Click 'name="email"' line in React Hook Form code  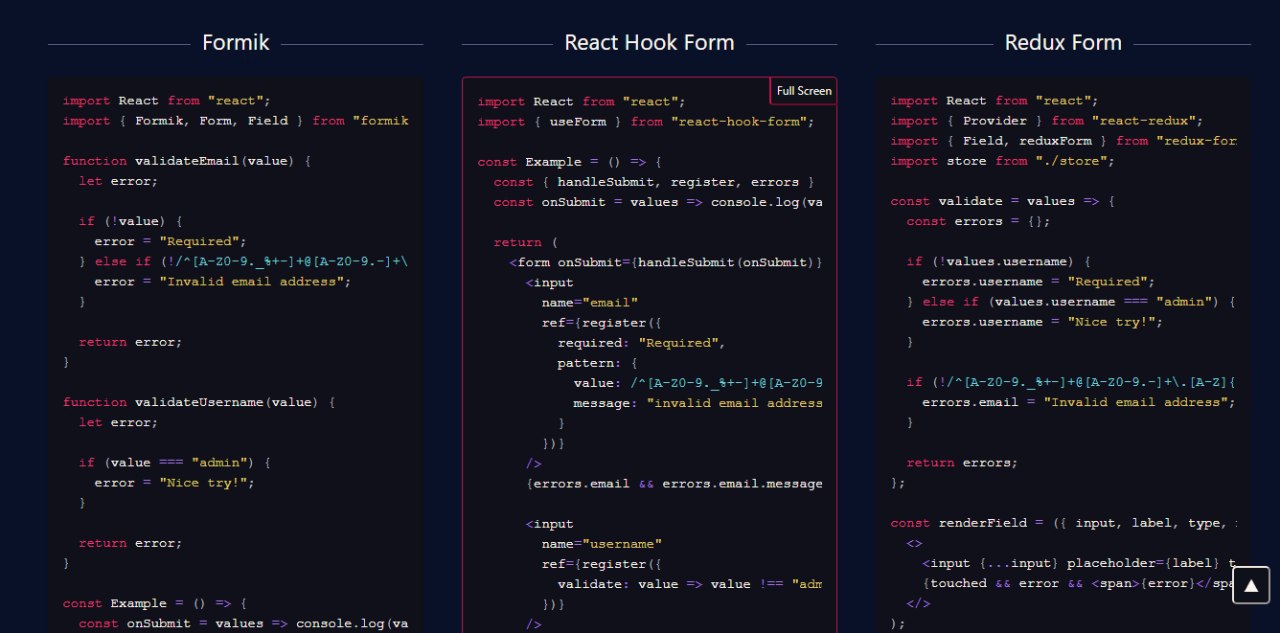pos(590,303)
